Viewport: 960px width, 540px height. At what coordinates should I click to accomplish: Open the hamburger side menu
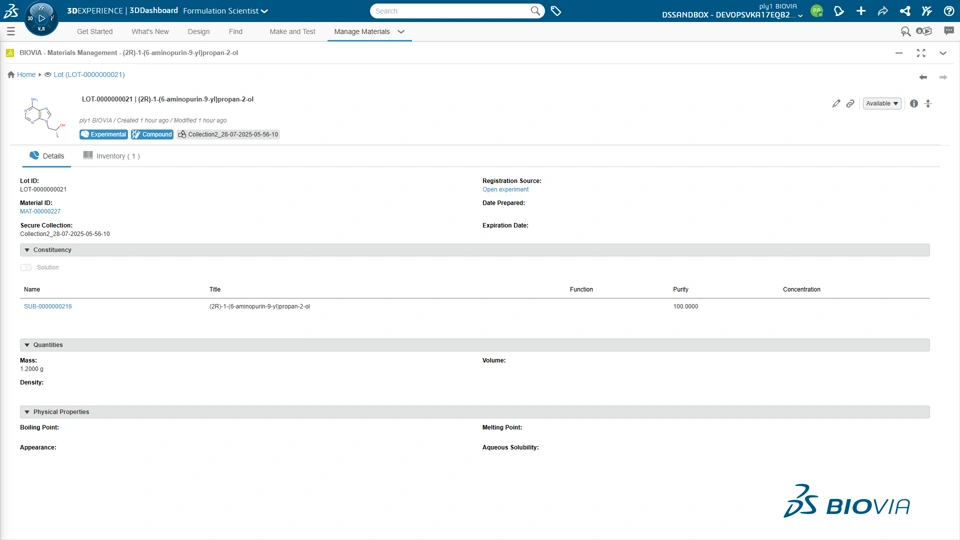click(11, 31)
